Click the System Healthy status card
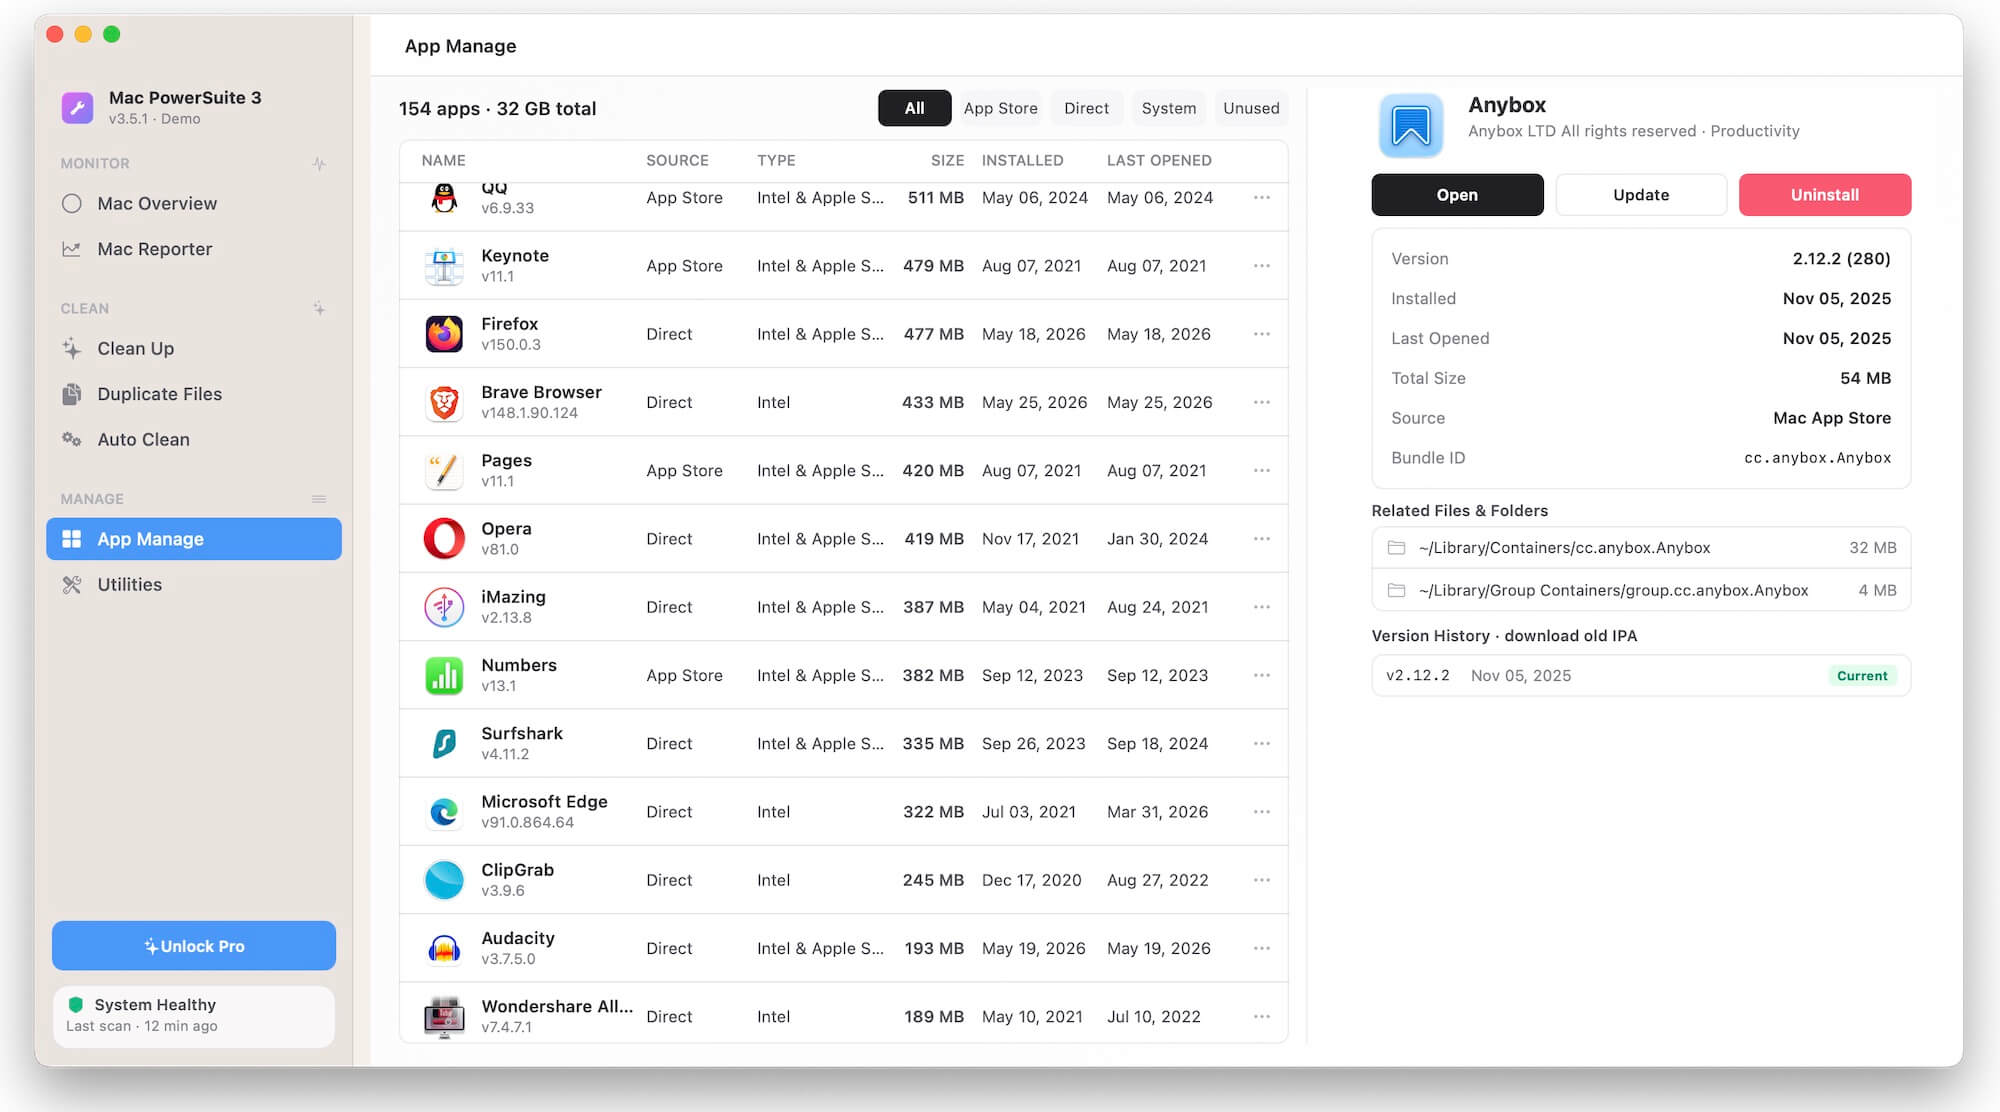This screenshot has width=2000, height=1112. (x=194, y=1016)
